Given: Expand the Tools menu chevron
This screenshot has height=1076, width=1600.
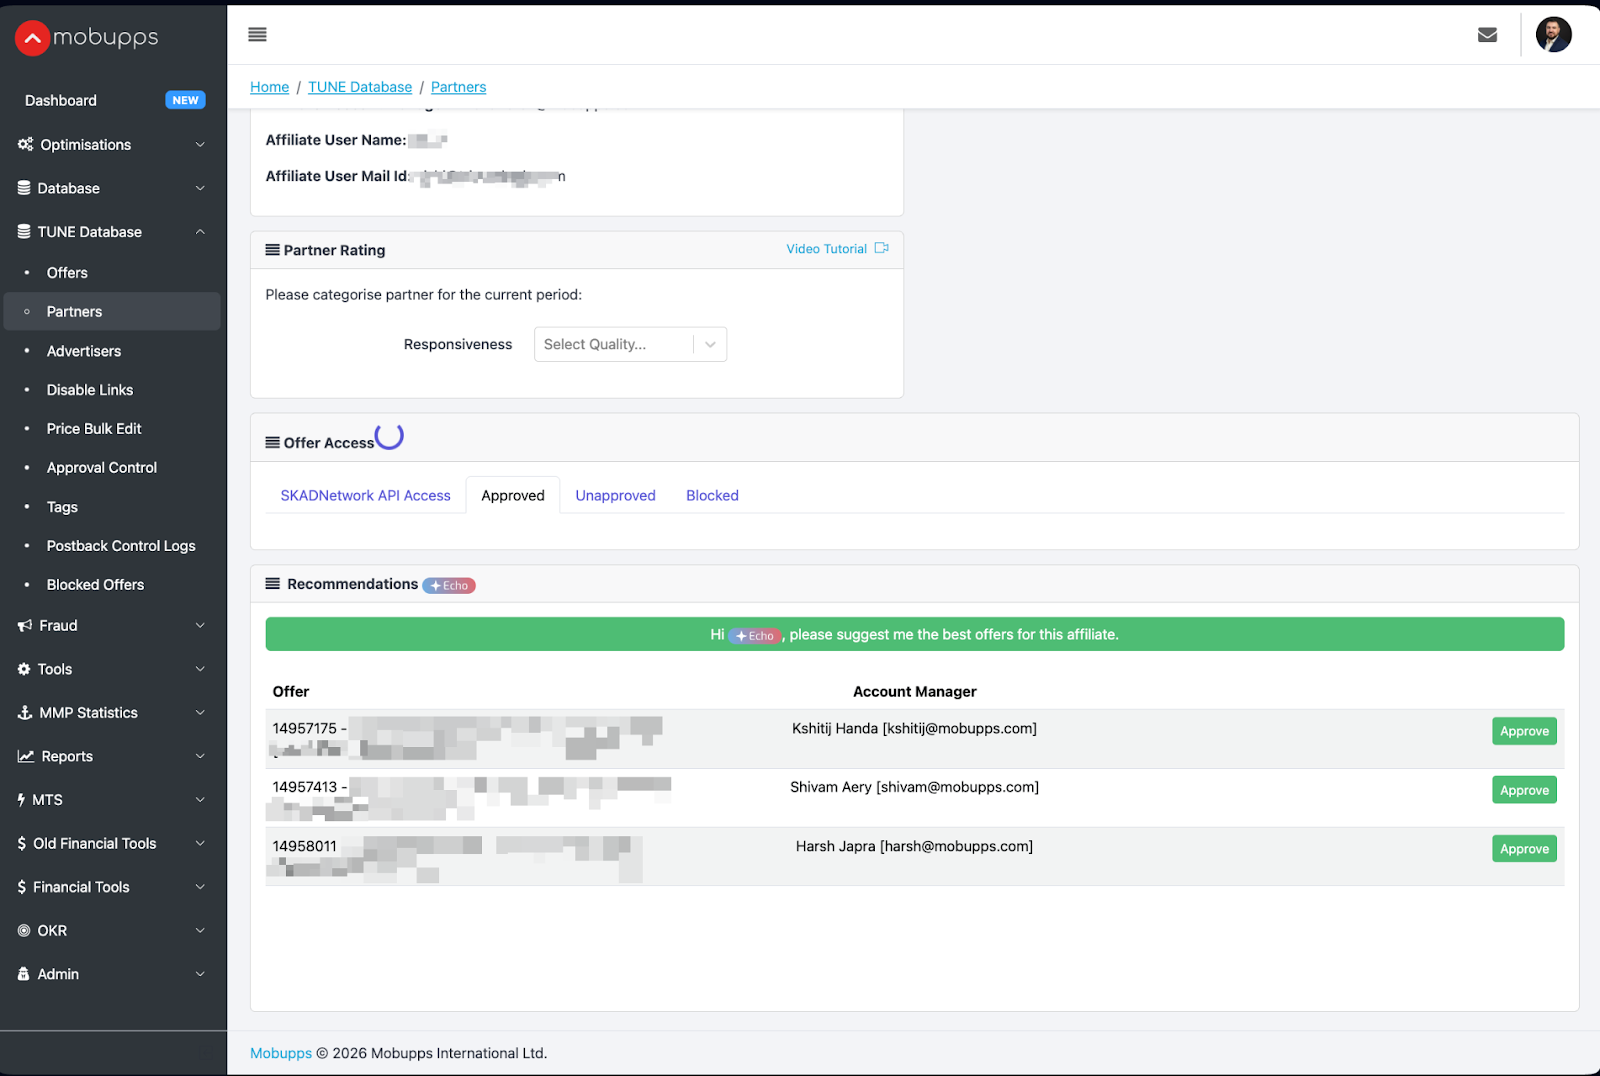Looking at the screenshot, I should click(x=200, y=669).
